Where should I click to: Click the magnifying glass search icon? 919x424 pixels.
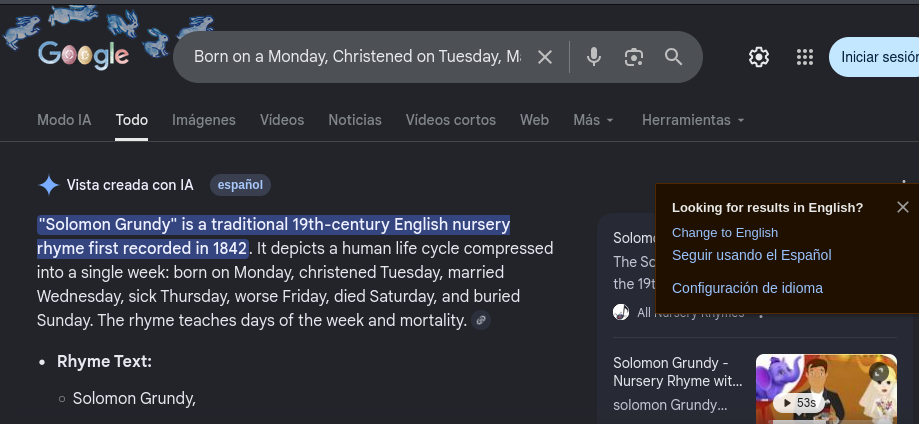tap(673, 57)
